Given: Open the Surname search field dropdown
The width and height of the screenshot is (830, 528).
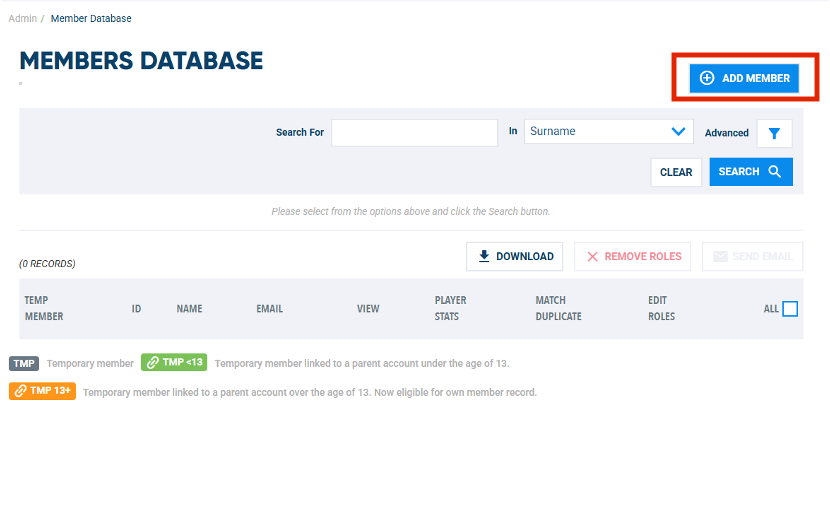Looking at the screenshot, I should pos(608,131).
